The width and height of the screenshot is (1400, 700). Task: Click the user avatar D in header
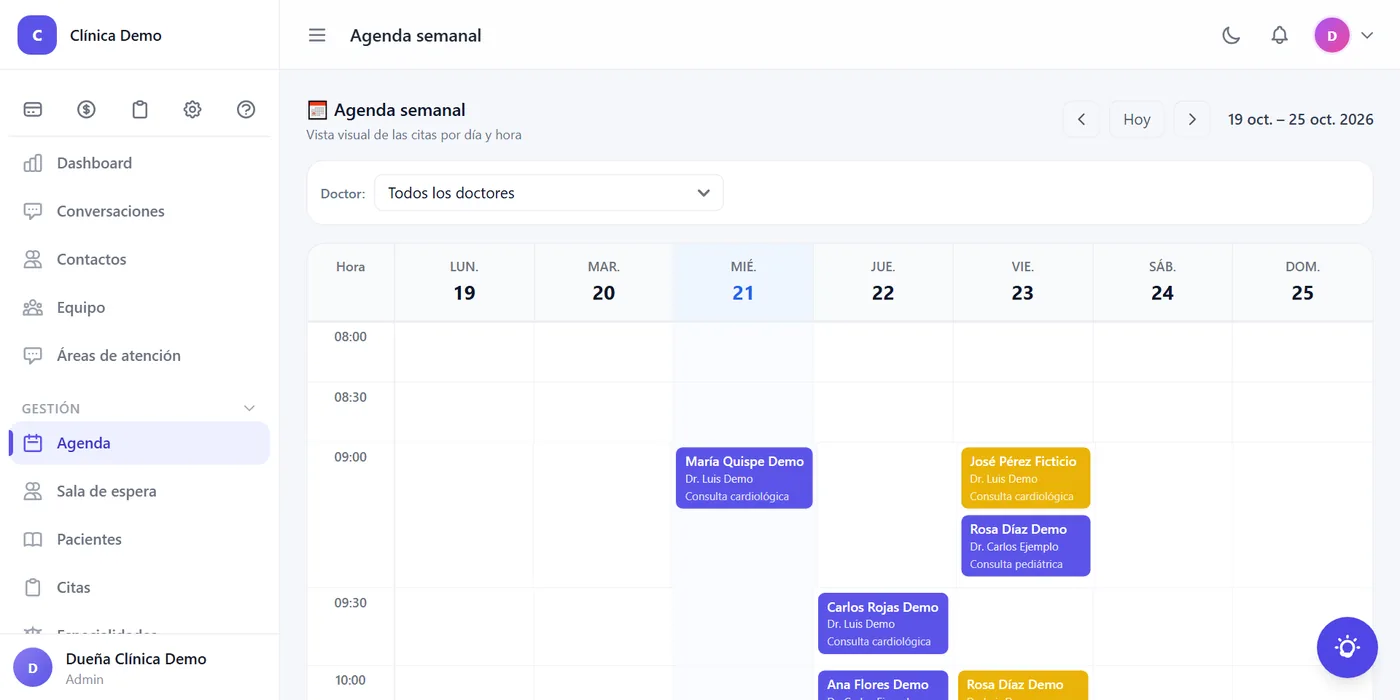[1331, 35]
